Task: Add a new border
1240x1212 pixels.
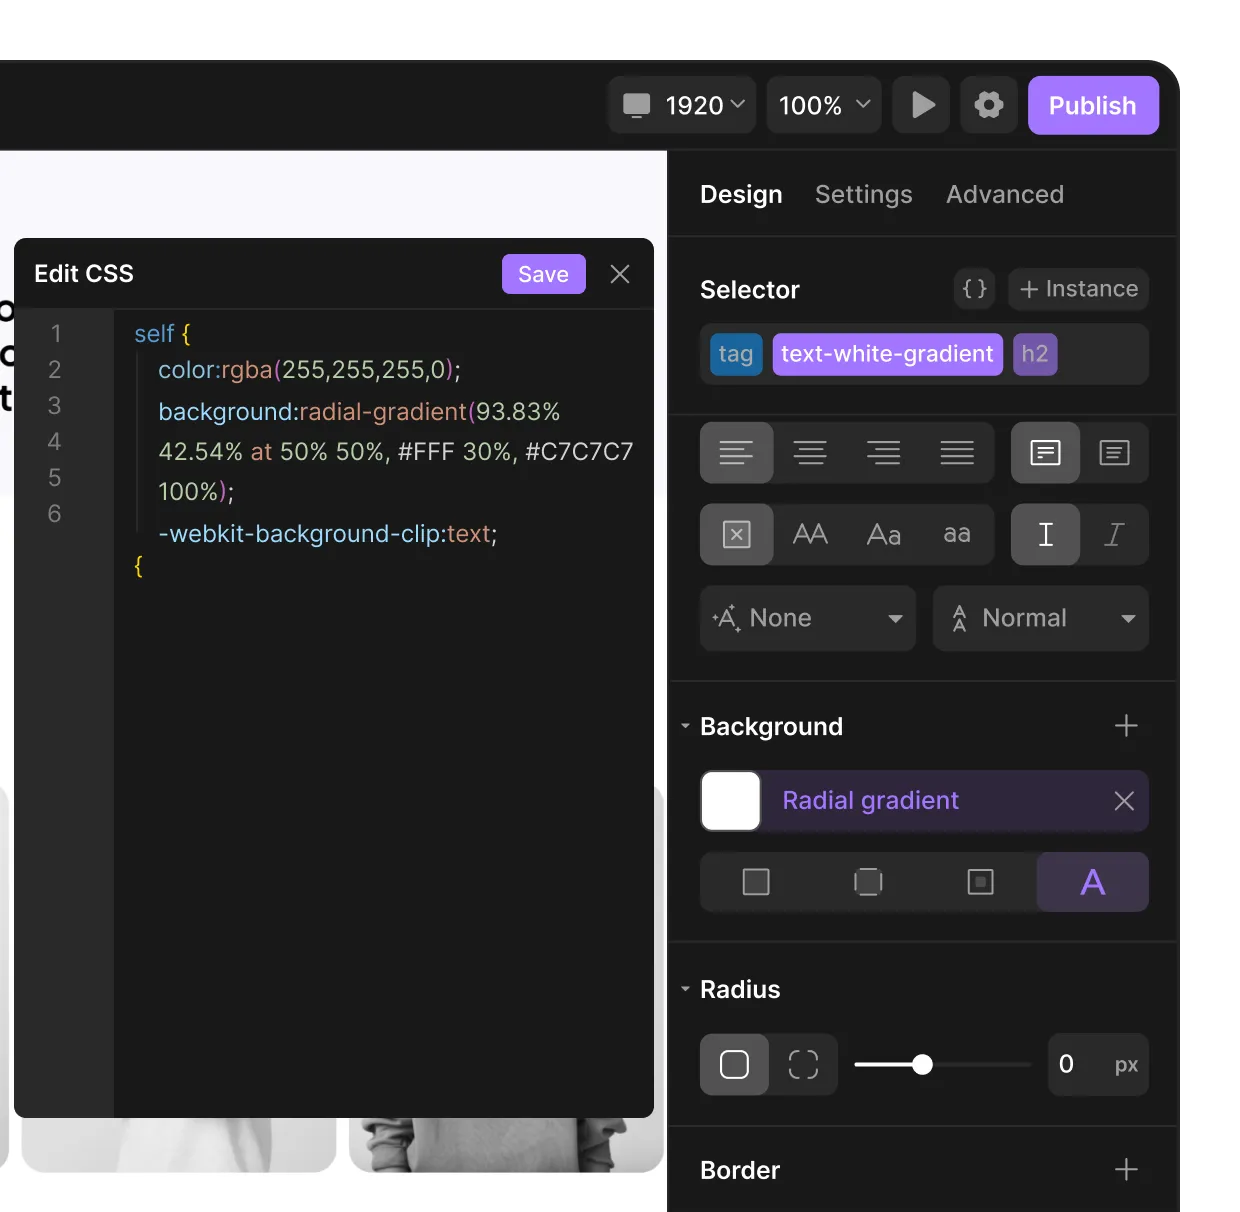Action: (1126, 1170)
